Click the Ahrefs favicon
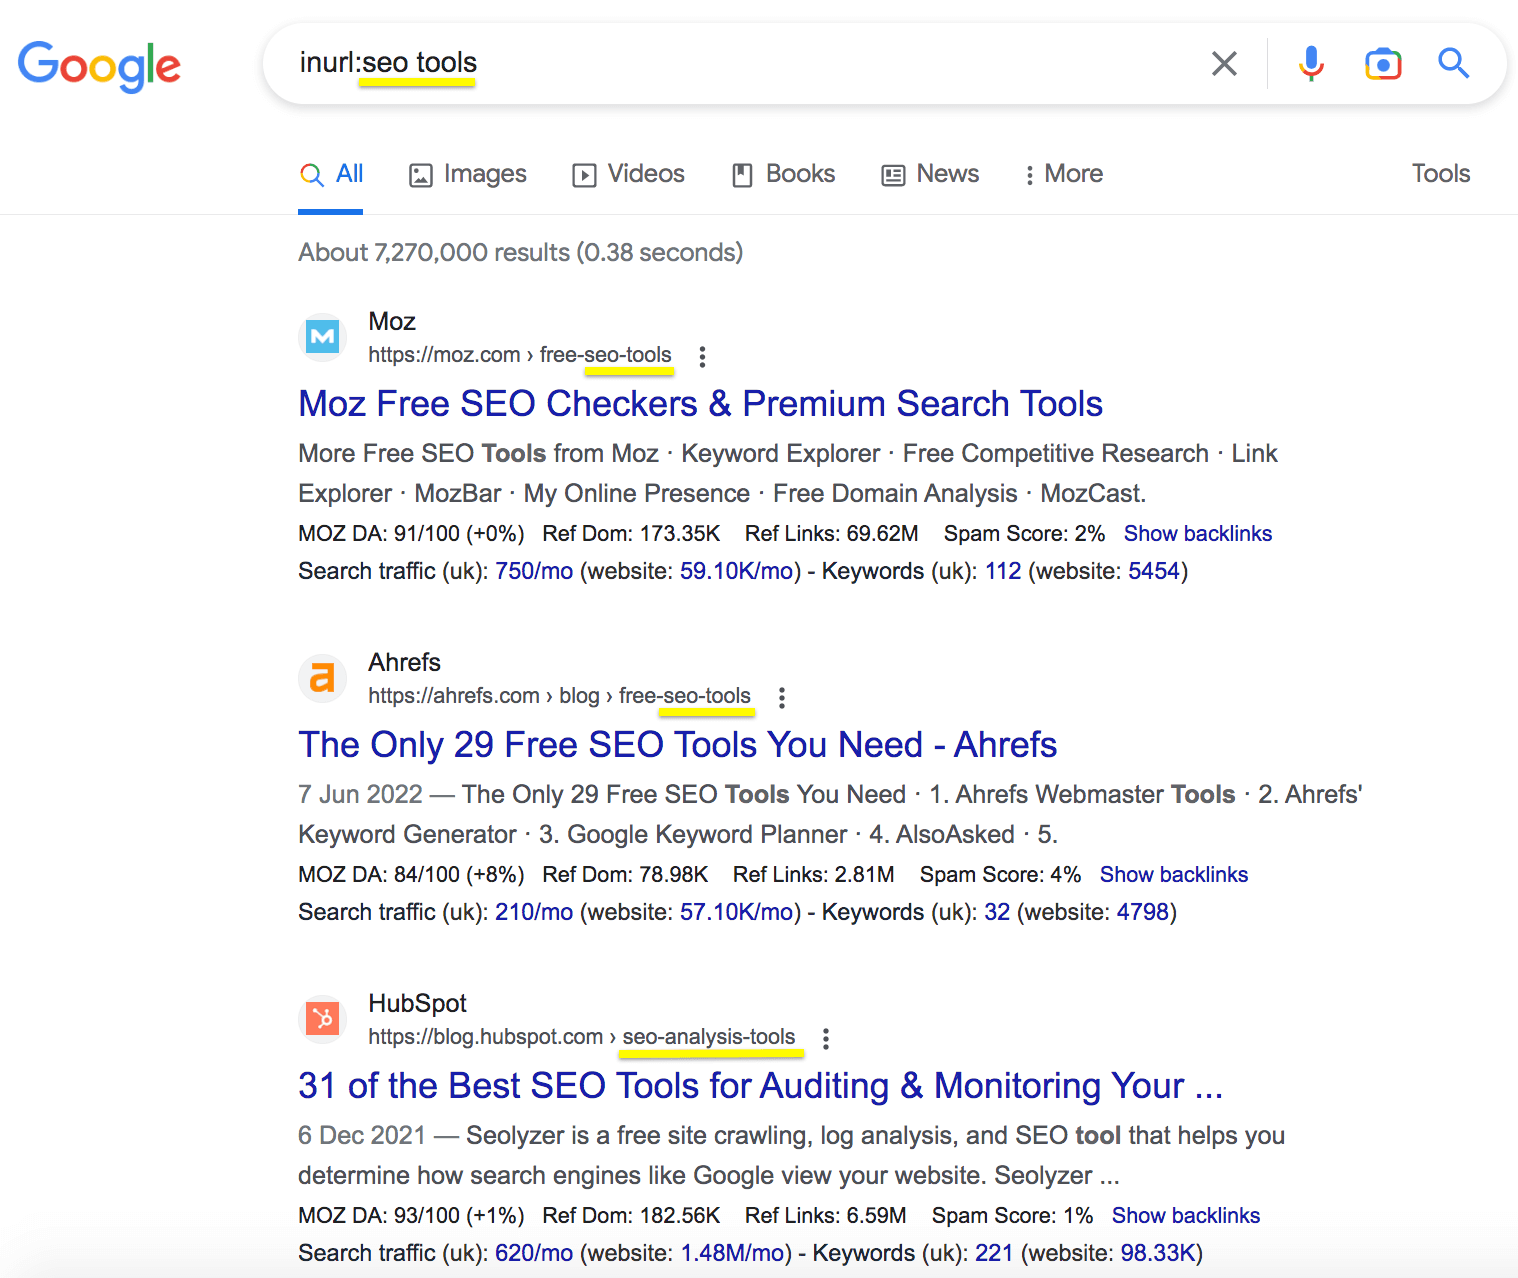The height and width of the screenshot is (1278, 1518). (322, 678)
